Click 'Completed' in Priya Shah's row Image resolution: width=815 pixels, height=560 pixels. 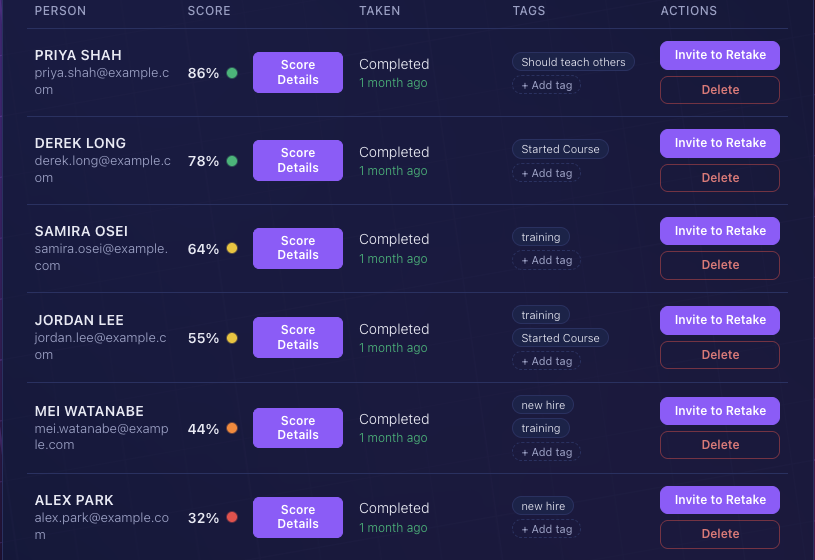(394, 64)
